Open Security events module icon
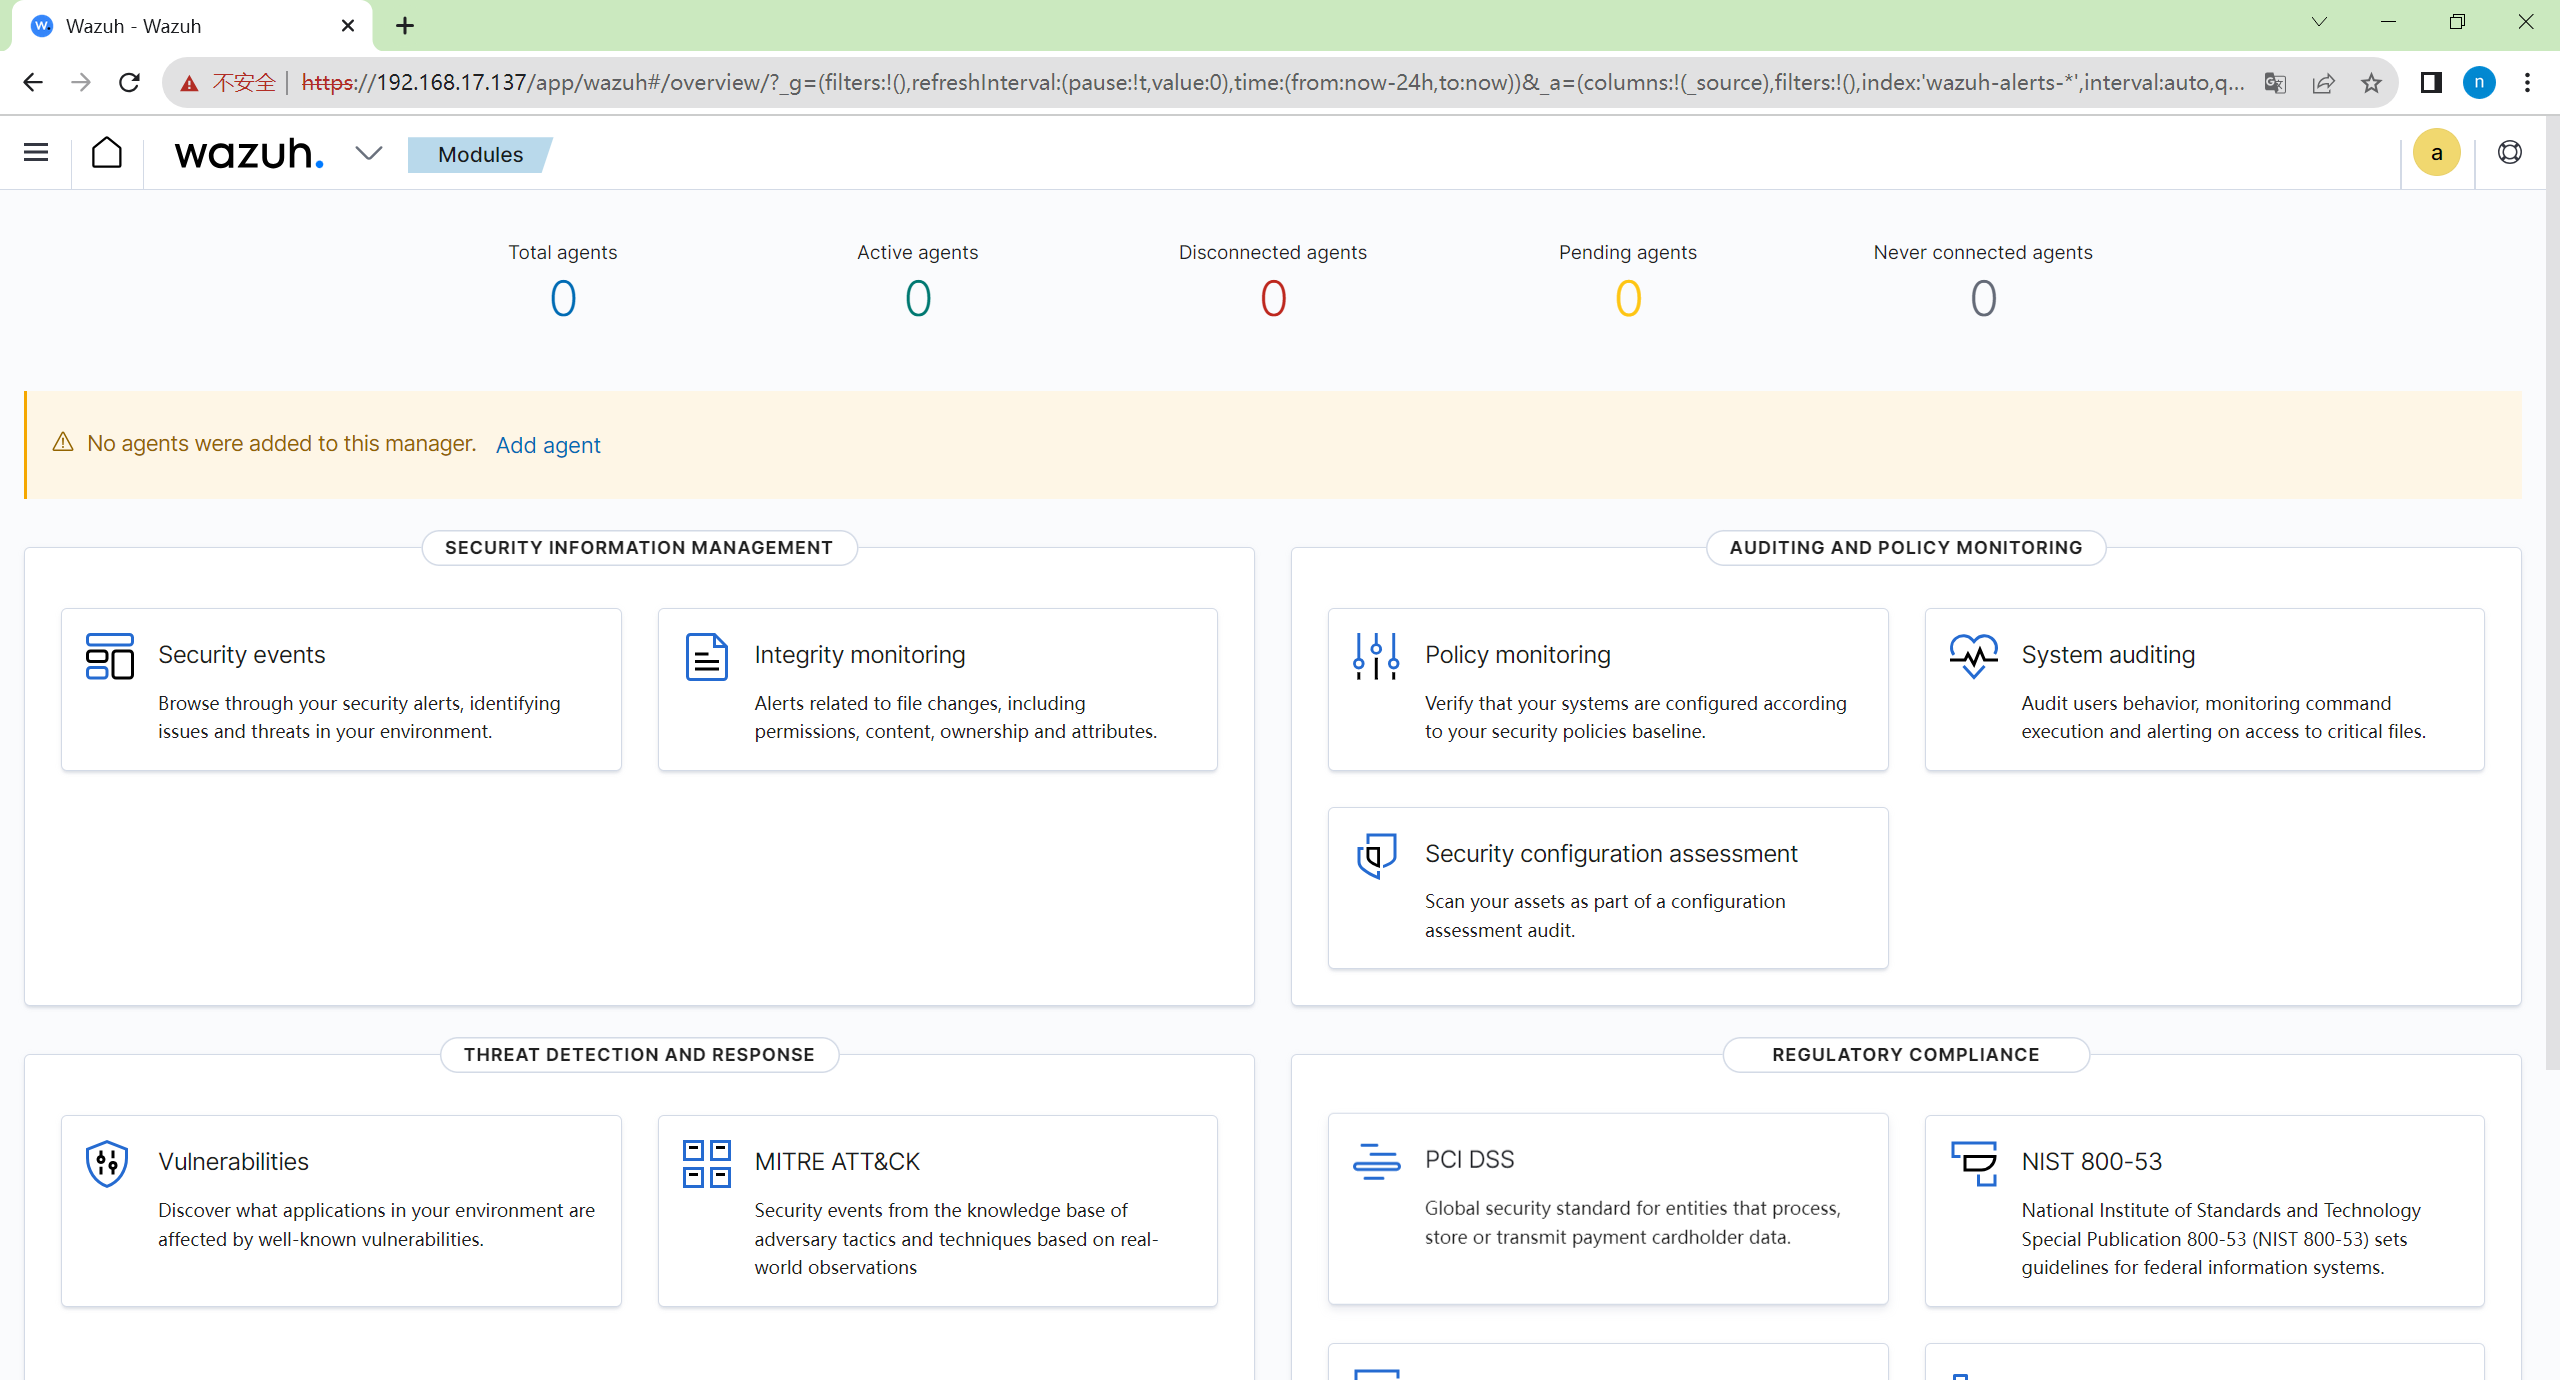The image size is (2560, 1380). pyautogui.click(x=110, y=656)
